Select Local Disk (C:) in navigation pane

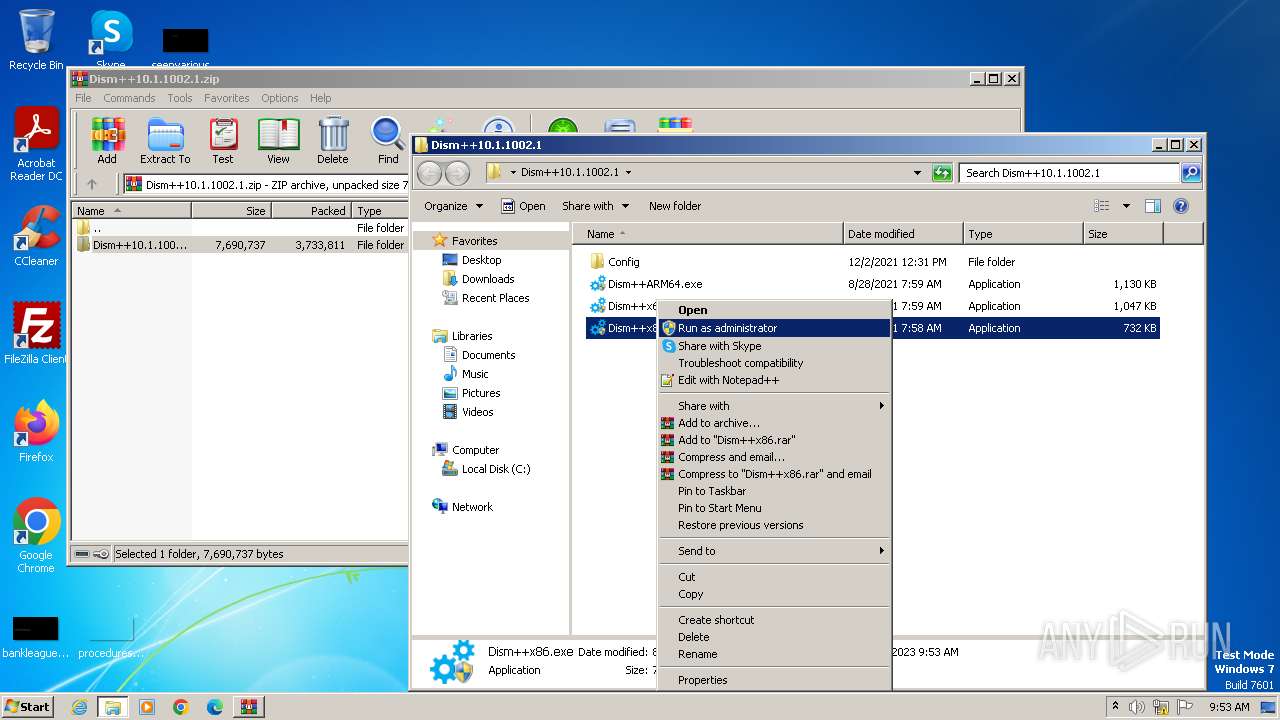click(496, 469)
